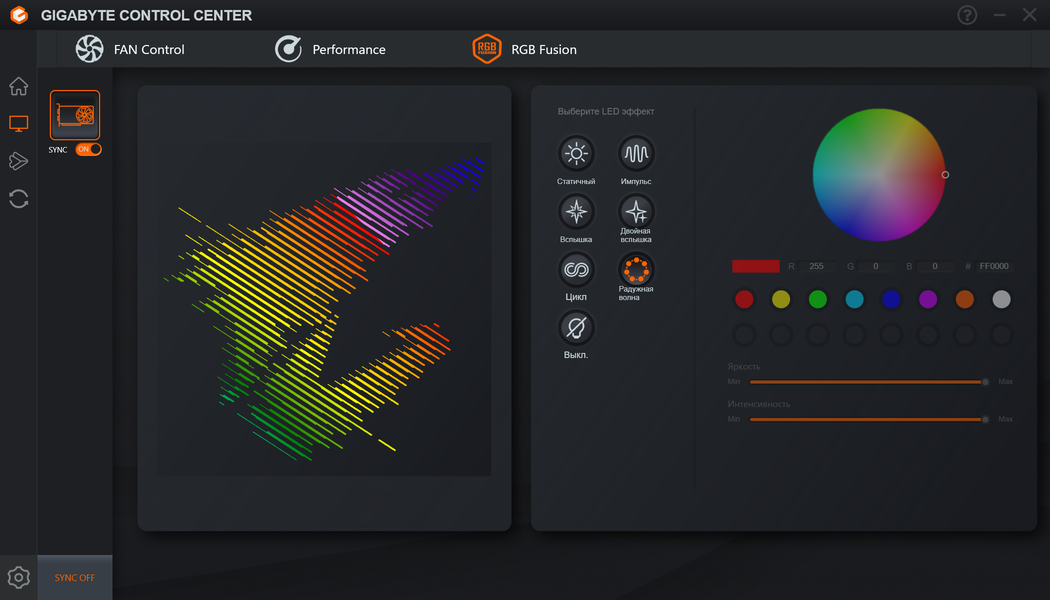The height and width of the screenshot is (600, 1050).
Task: Open the paper-plane sidebar icon
Action: click(x=19, y=161)
